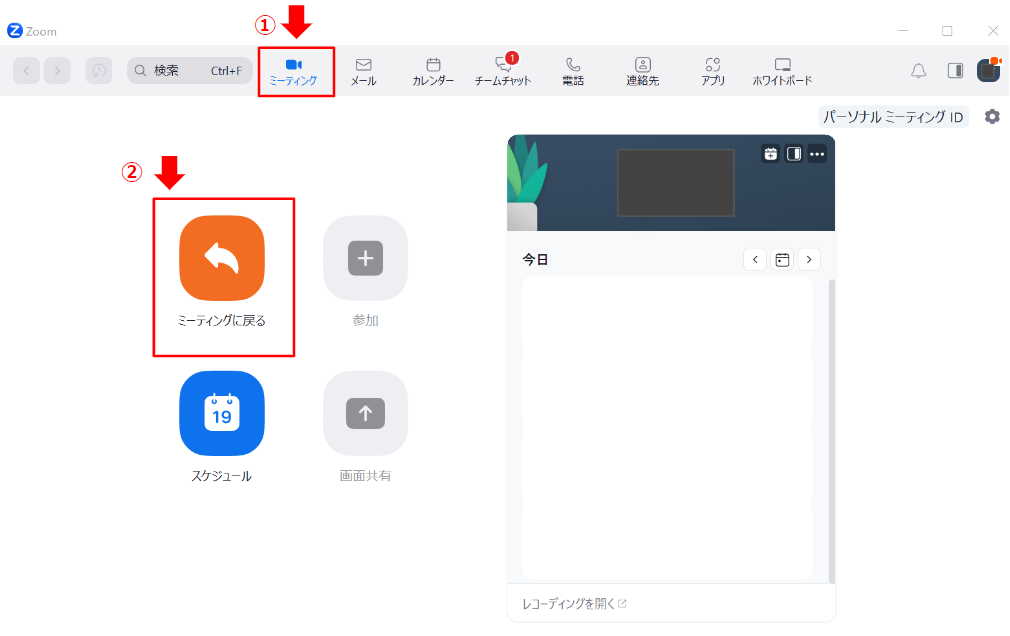Open the アプリ tab
This screenshot has height=636, width=1010.
712,72
